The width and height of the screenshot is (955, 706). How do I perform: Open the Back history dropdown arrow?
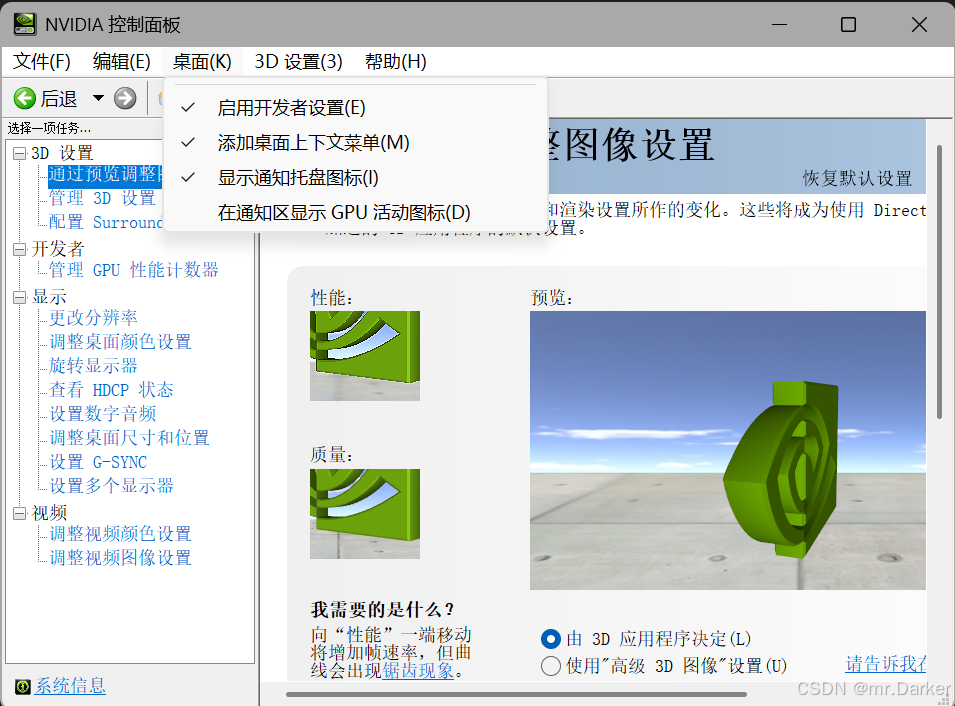98,98
